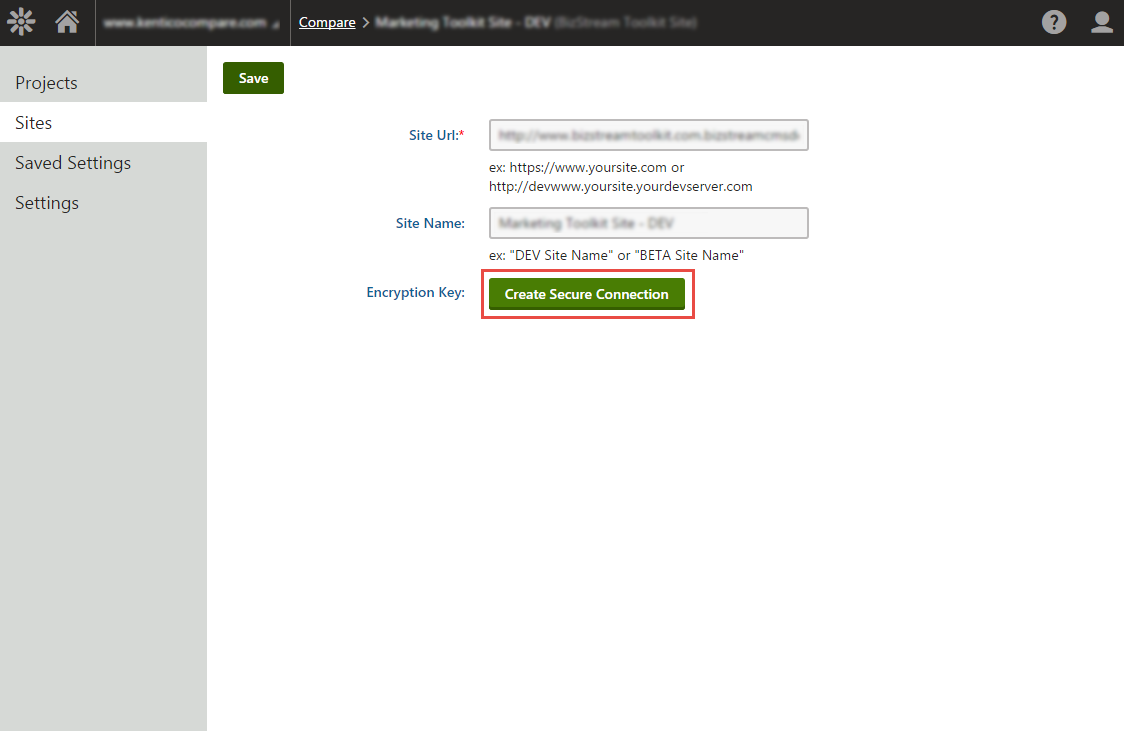Follow the Compare breadcrumb link
Image resolution: width=1124 pixels, height=731 pixels.
327,22
